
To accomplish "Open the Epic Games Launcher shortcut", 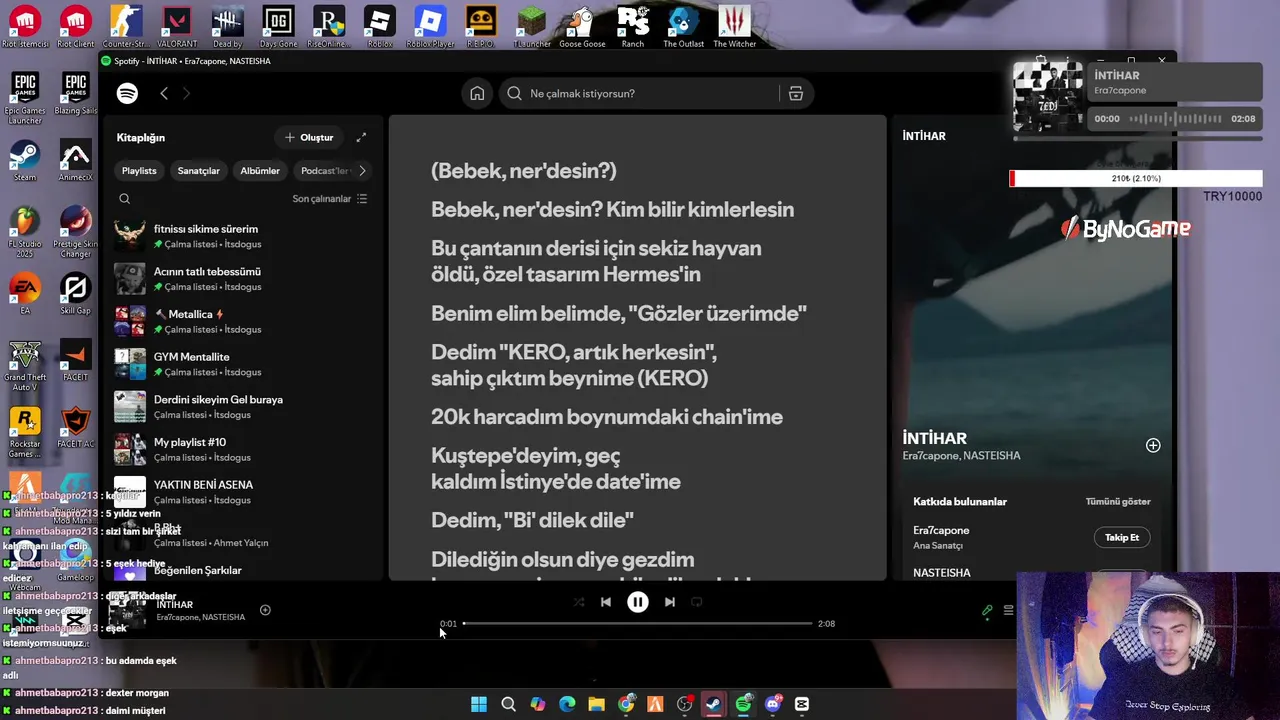I will (x=25, y=98).
